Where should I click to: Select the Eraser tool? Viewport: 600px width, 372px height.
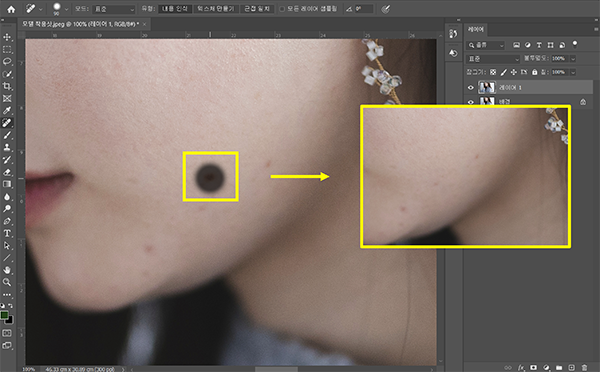7,172
